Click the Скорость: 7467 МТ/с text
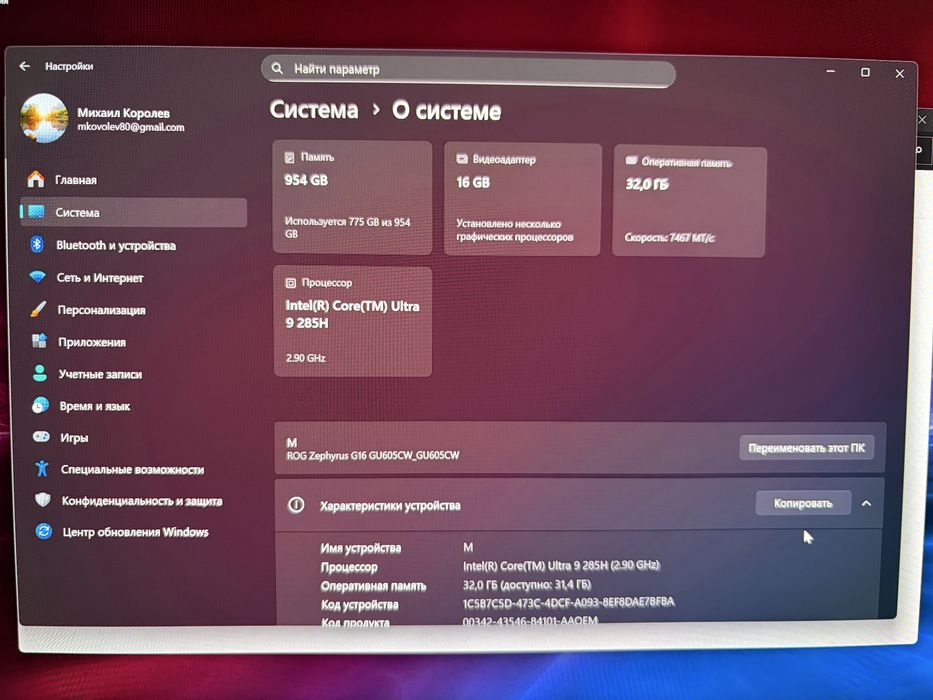This screenshot has height=700, width=933. 669,238
